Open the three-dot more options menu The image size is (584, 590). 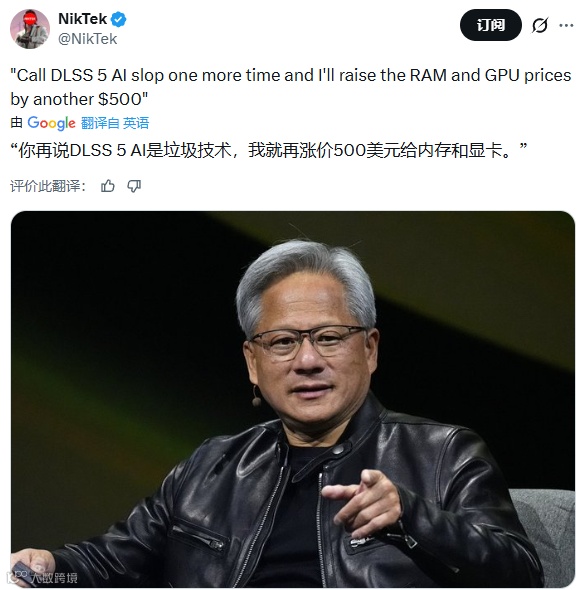[566, 26]
